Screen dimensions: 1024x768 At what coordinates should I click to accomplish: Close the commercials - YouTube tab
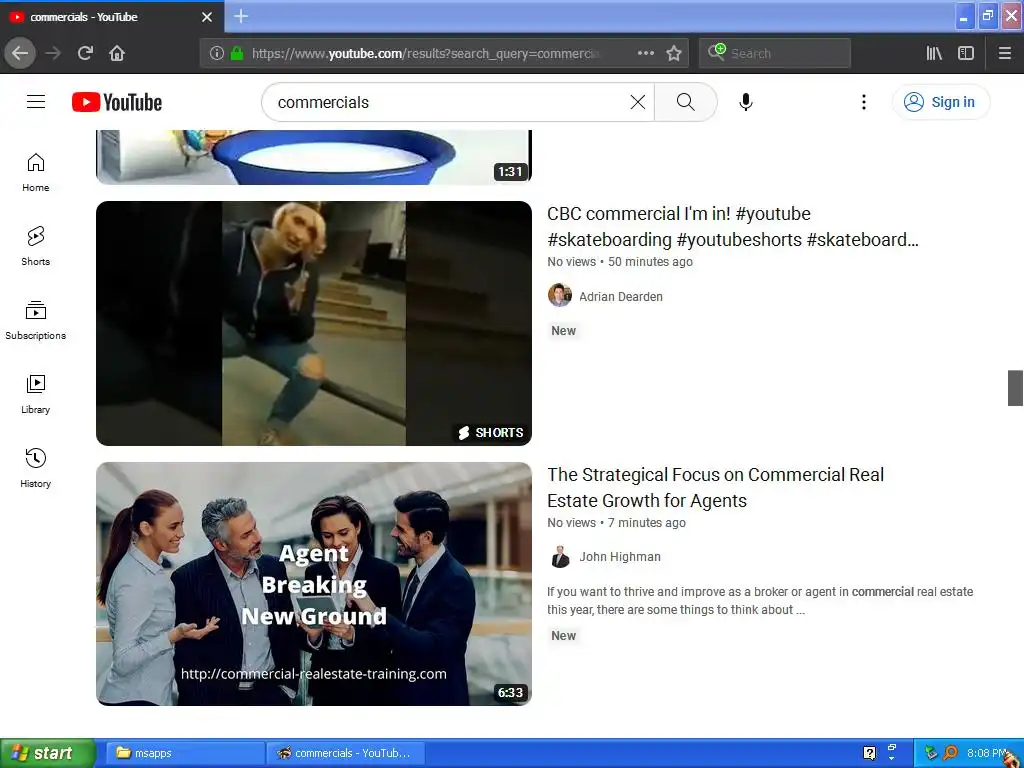pyautogui.click(x=207, y=17)
